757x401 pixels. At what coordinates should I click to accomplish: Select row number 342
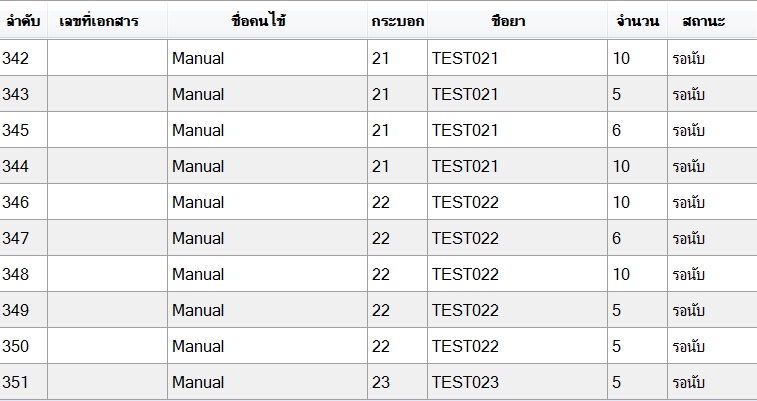click(16, 58)
